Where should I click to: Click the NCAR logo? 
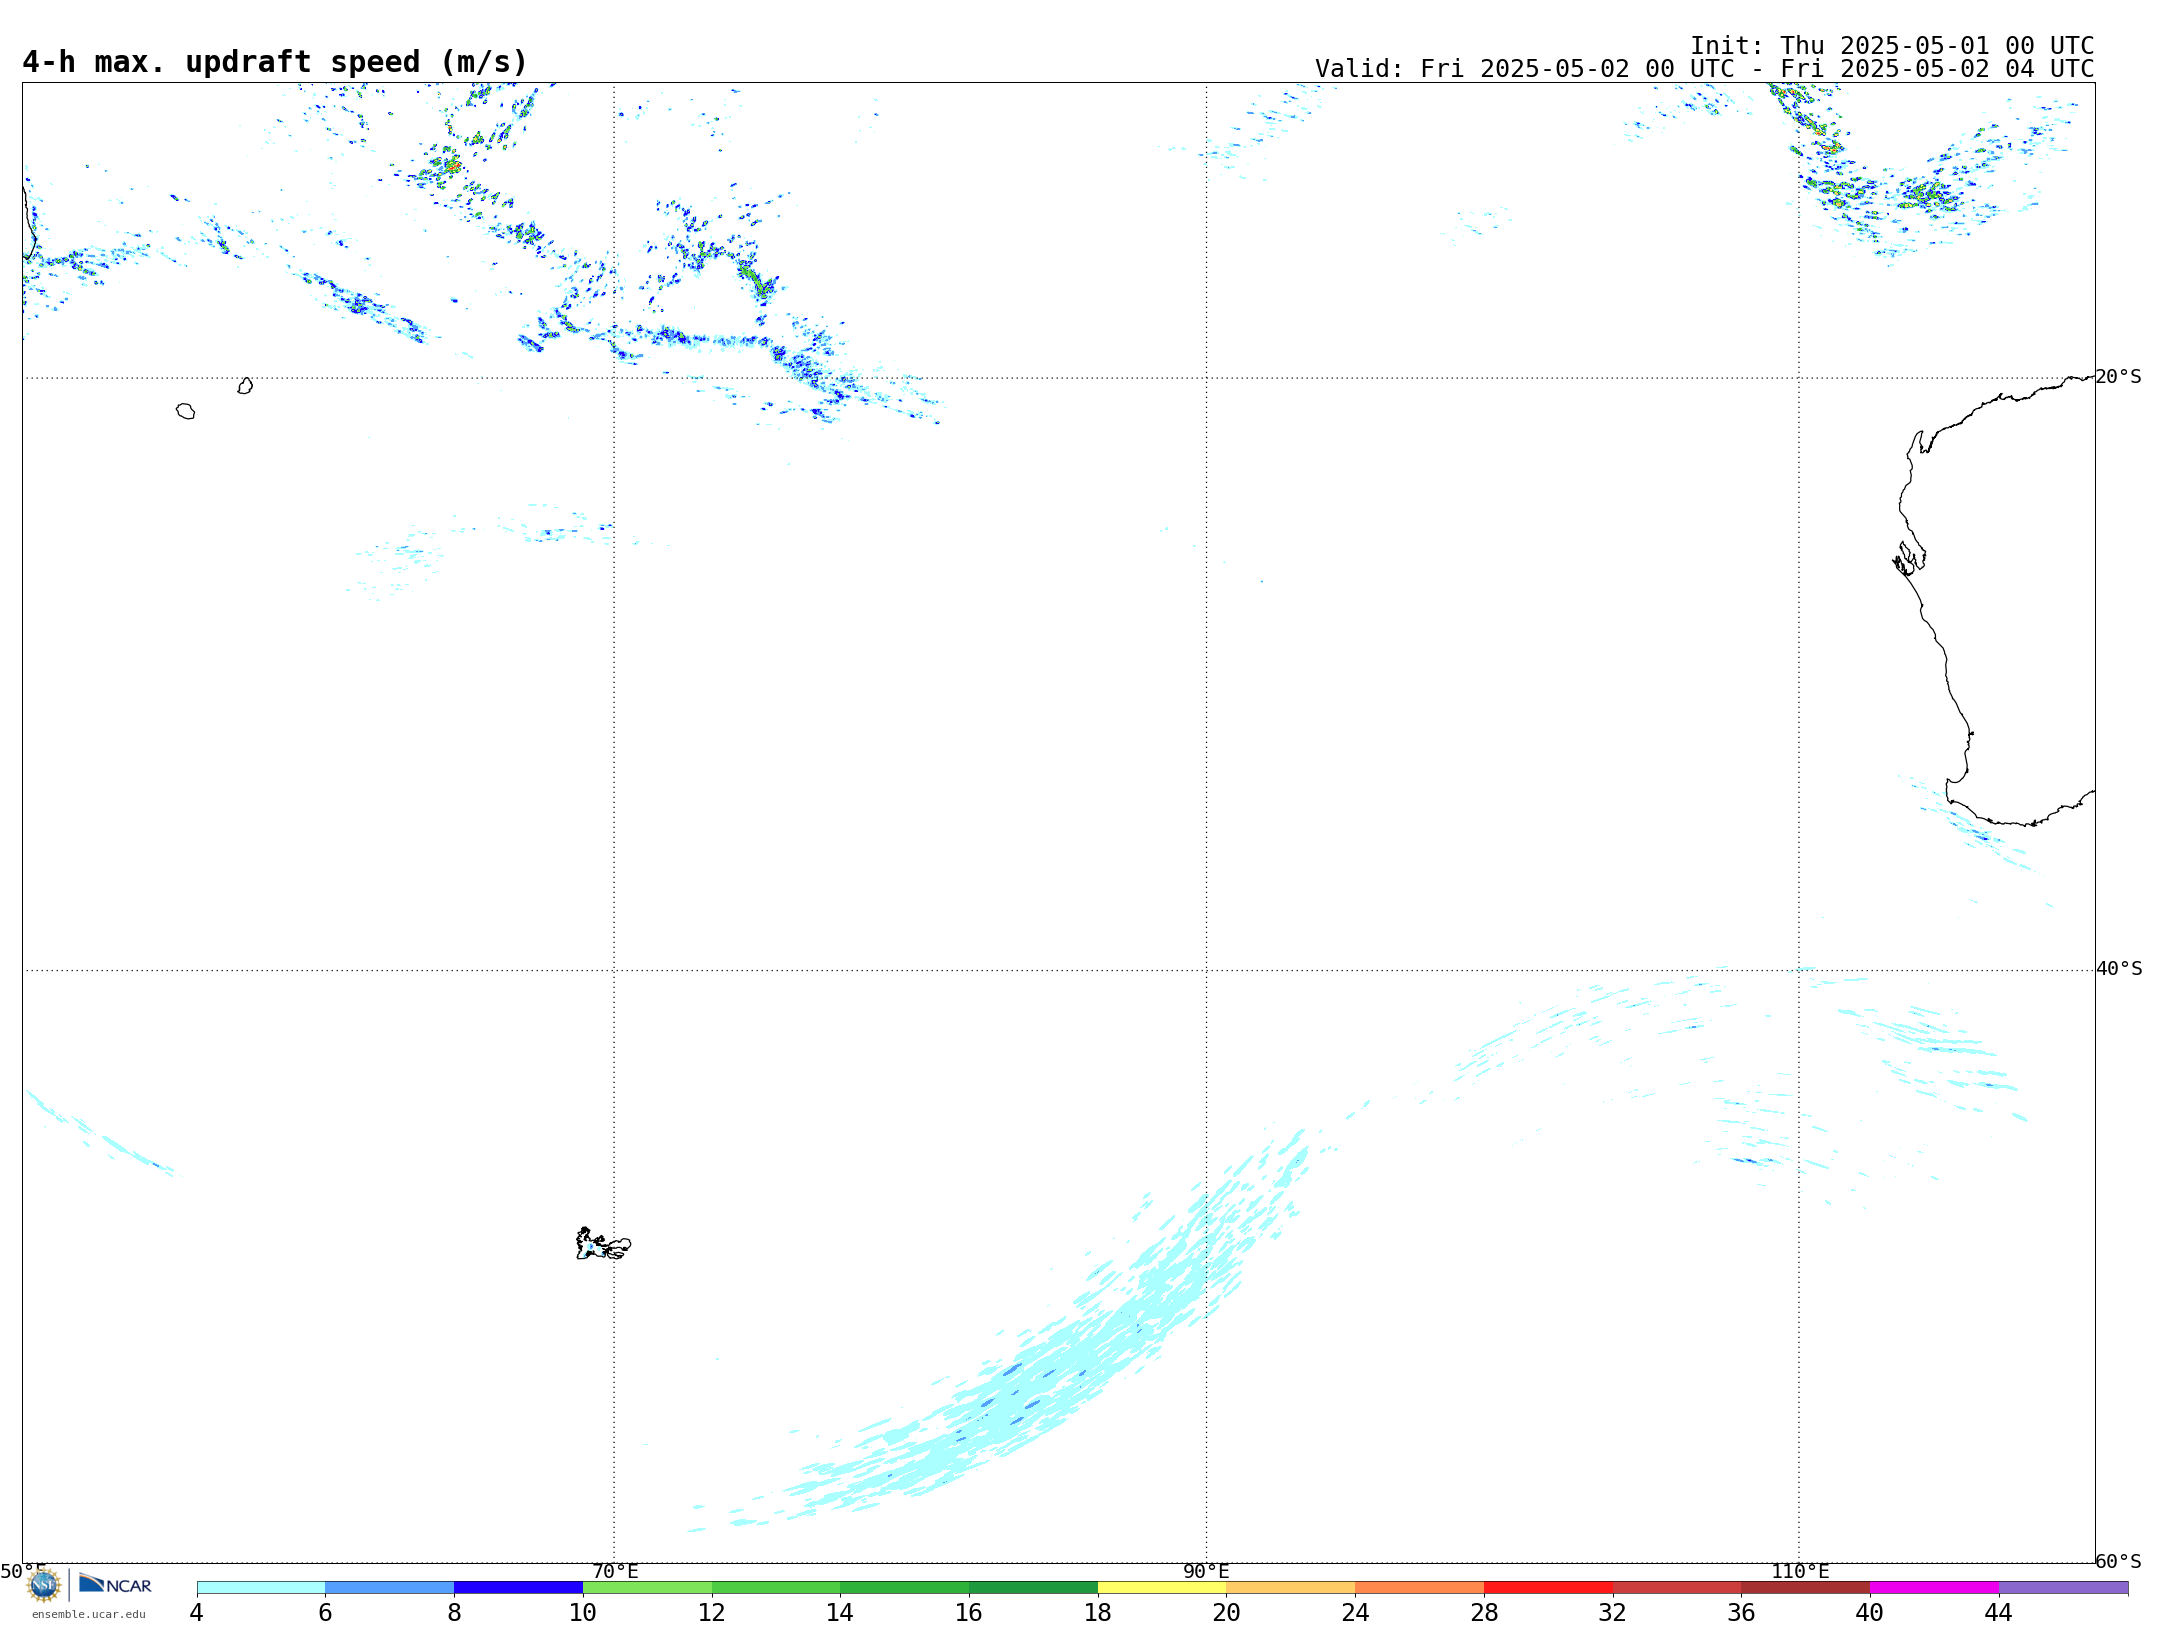point(115,1584)
